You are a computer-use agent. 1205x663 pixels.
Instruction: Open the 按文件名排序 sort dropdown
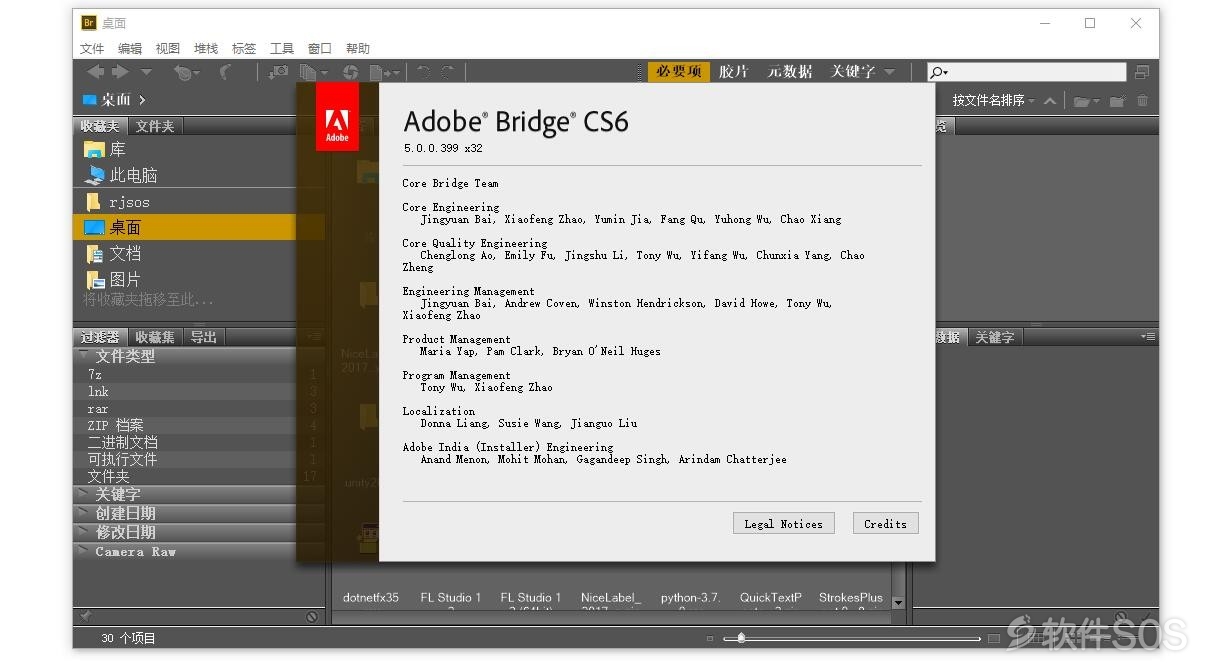(x=993, y=100)
